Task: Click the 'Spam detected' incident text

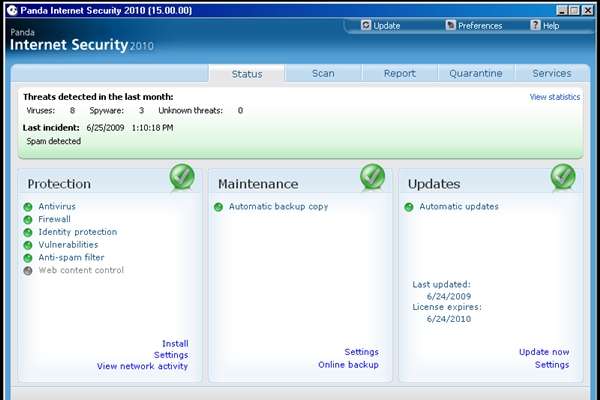Action: click(x=54, y=141)
